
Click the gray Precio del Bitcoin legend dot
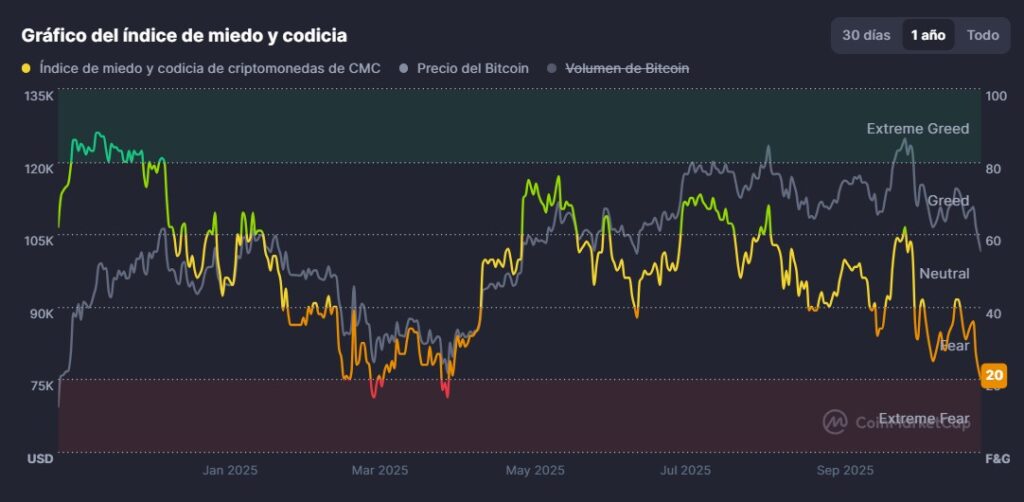coord(404,68)
